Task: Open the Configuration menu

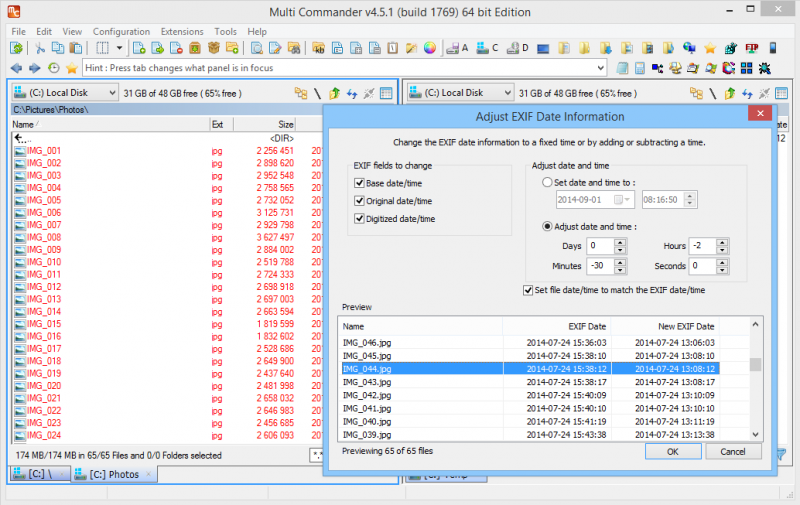Action: pos(121,32)
